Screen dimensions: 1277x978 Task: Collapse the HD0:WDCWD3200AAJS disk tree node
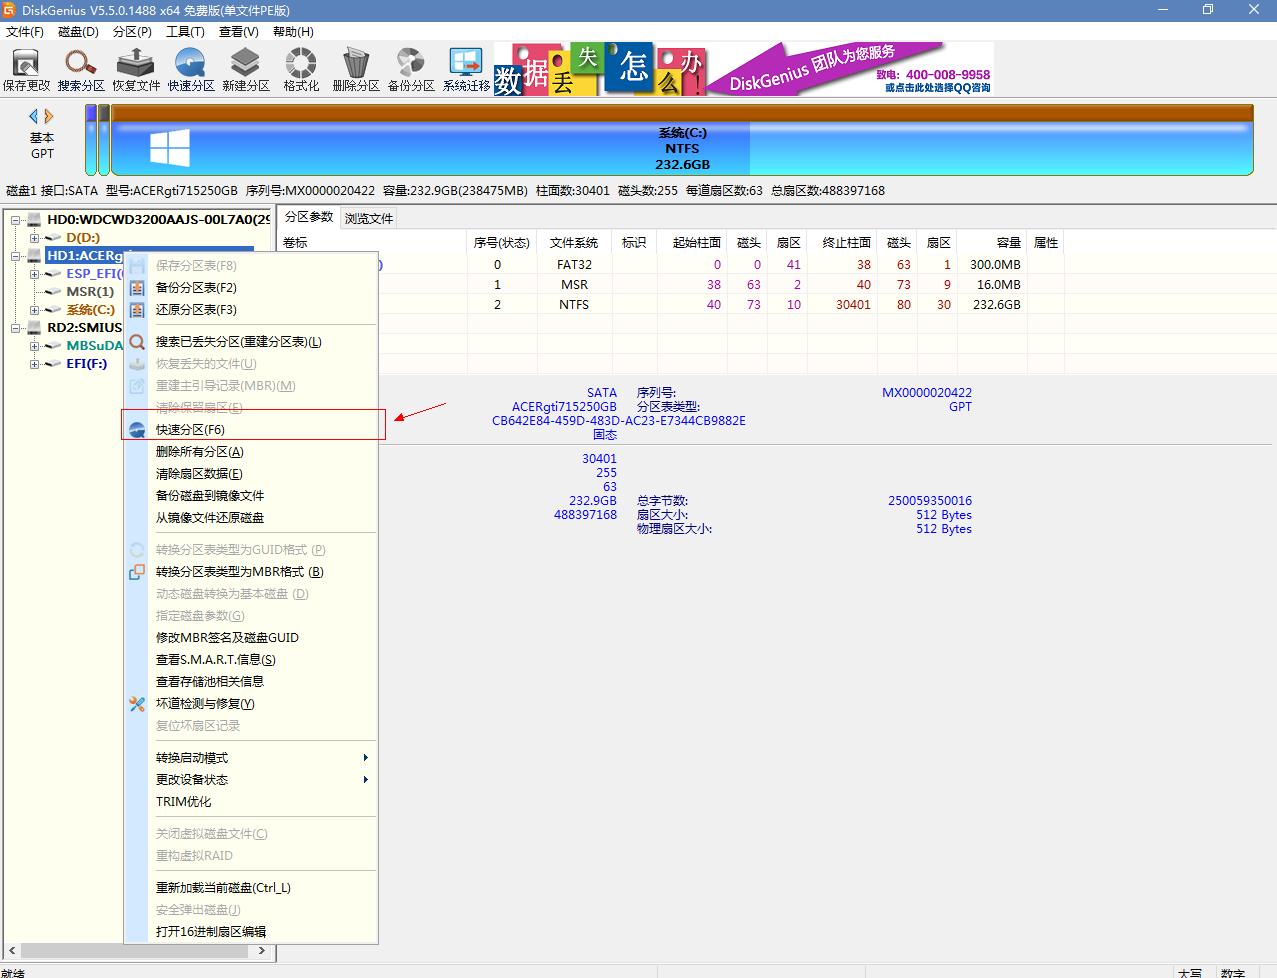coord(16,220)
